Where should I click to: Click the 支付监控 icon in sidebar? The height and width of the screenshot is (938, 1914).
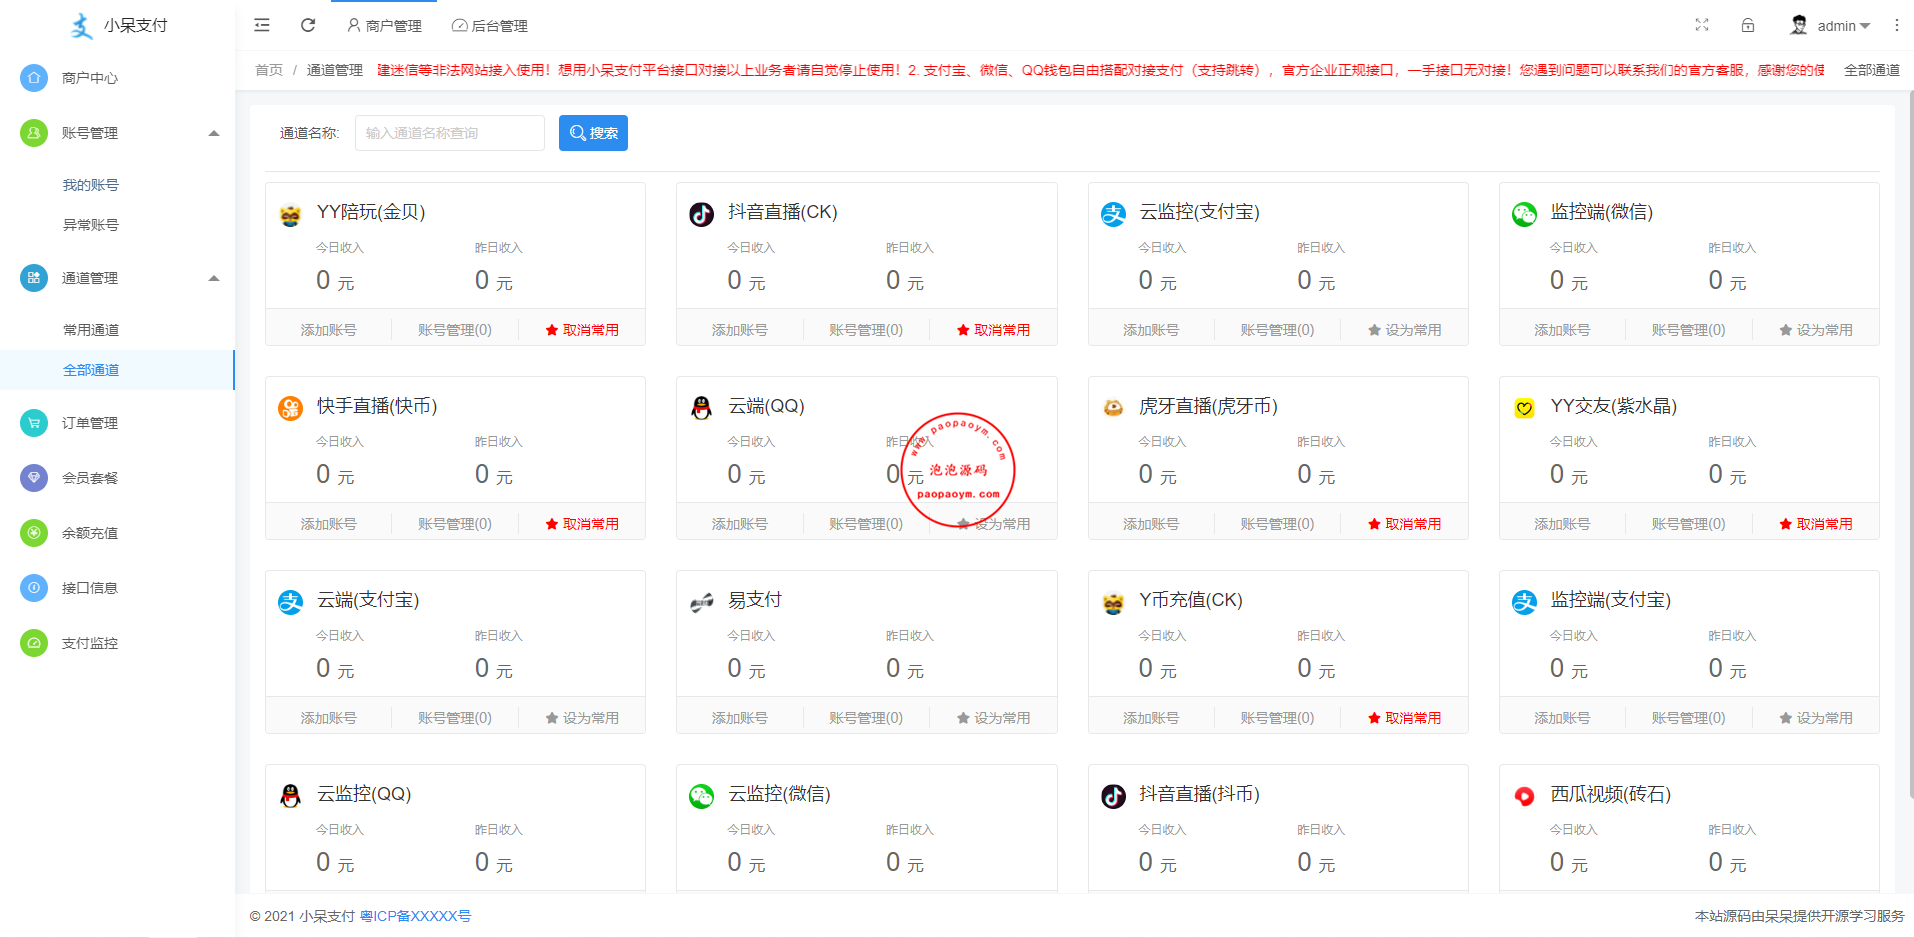pos(34,643)
